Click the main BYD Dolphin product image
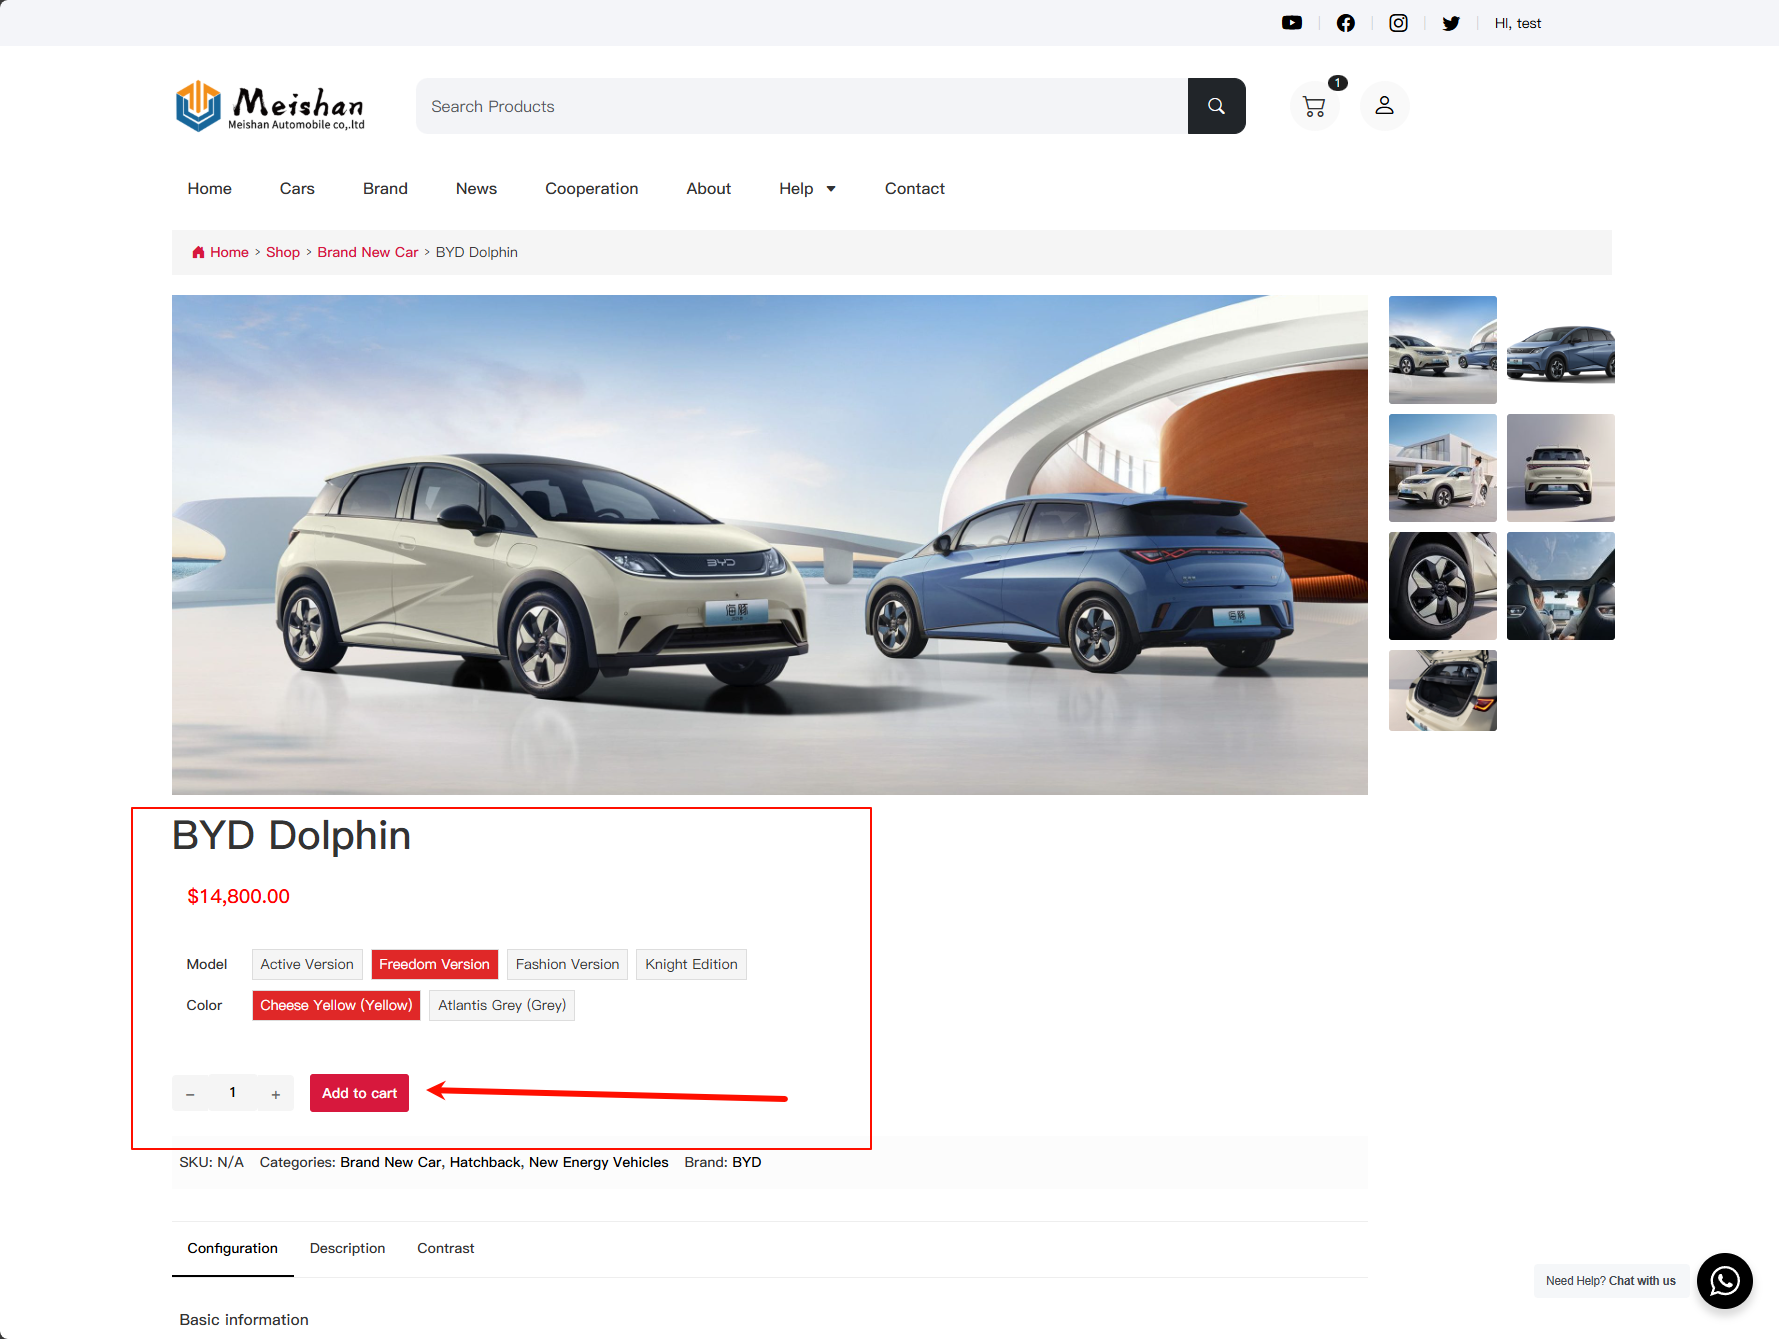The width and height of the screenshot is (1779, 1339). [769, 545]
